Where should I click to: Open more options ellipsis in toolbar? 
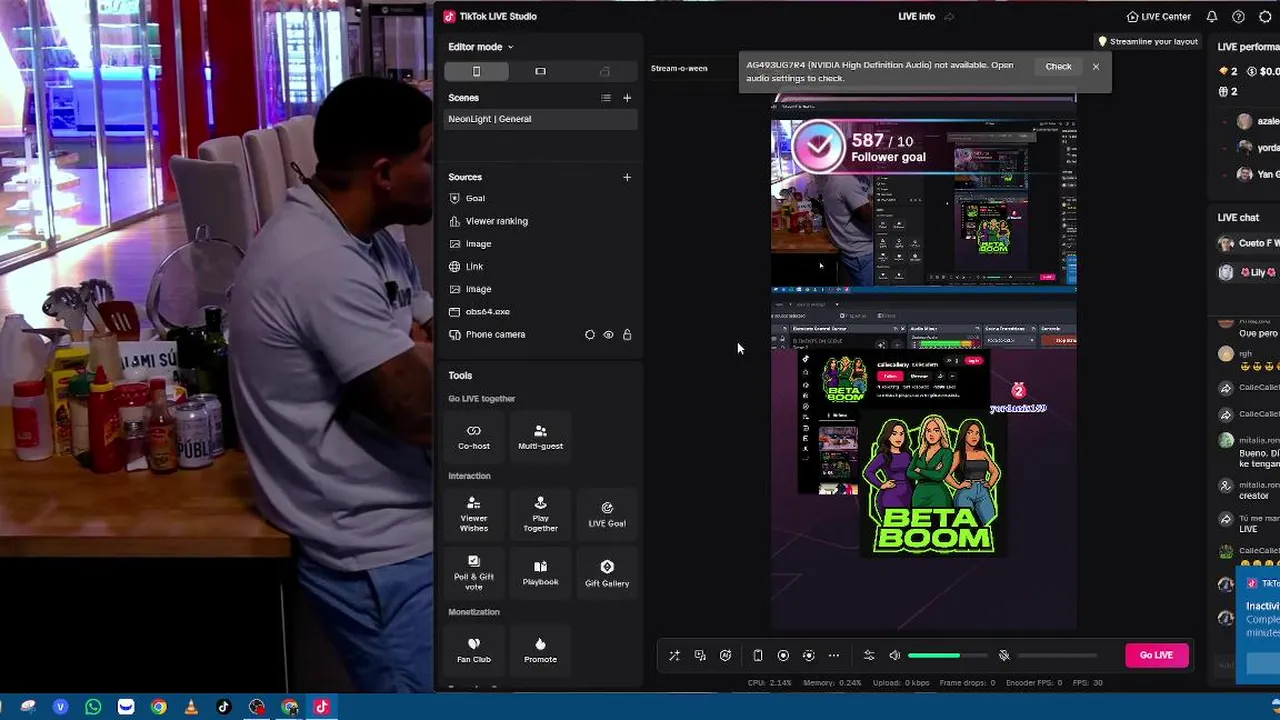pyautogui.click(x=834, y=656)
